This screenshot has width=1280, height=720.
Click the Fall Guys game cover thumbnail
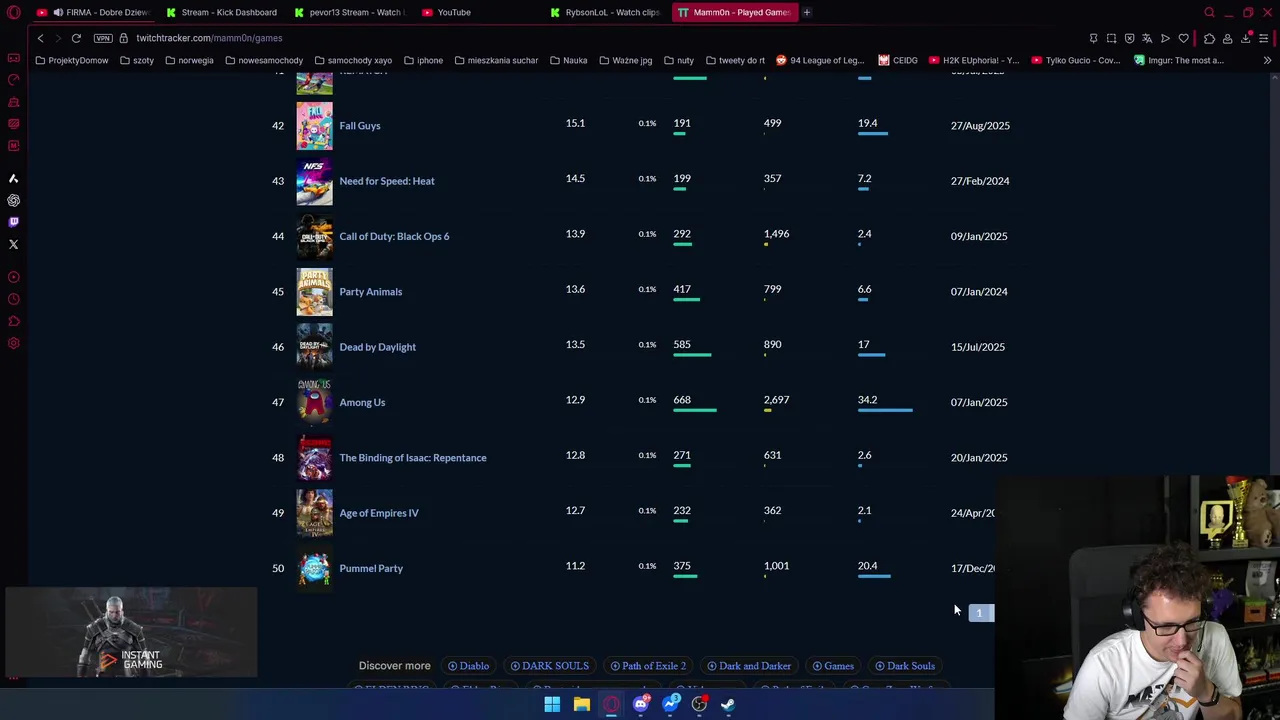(314, 126)
